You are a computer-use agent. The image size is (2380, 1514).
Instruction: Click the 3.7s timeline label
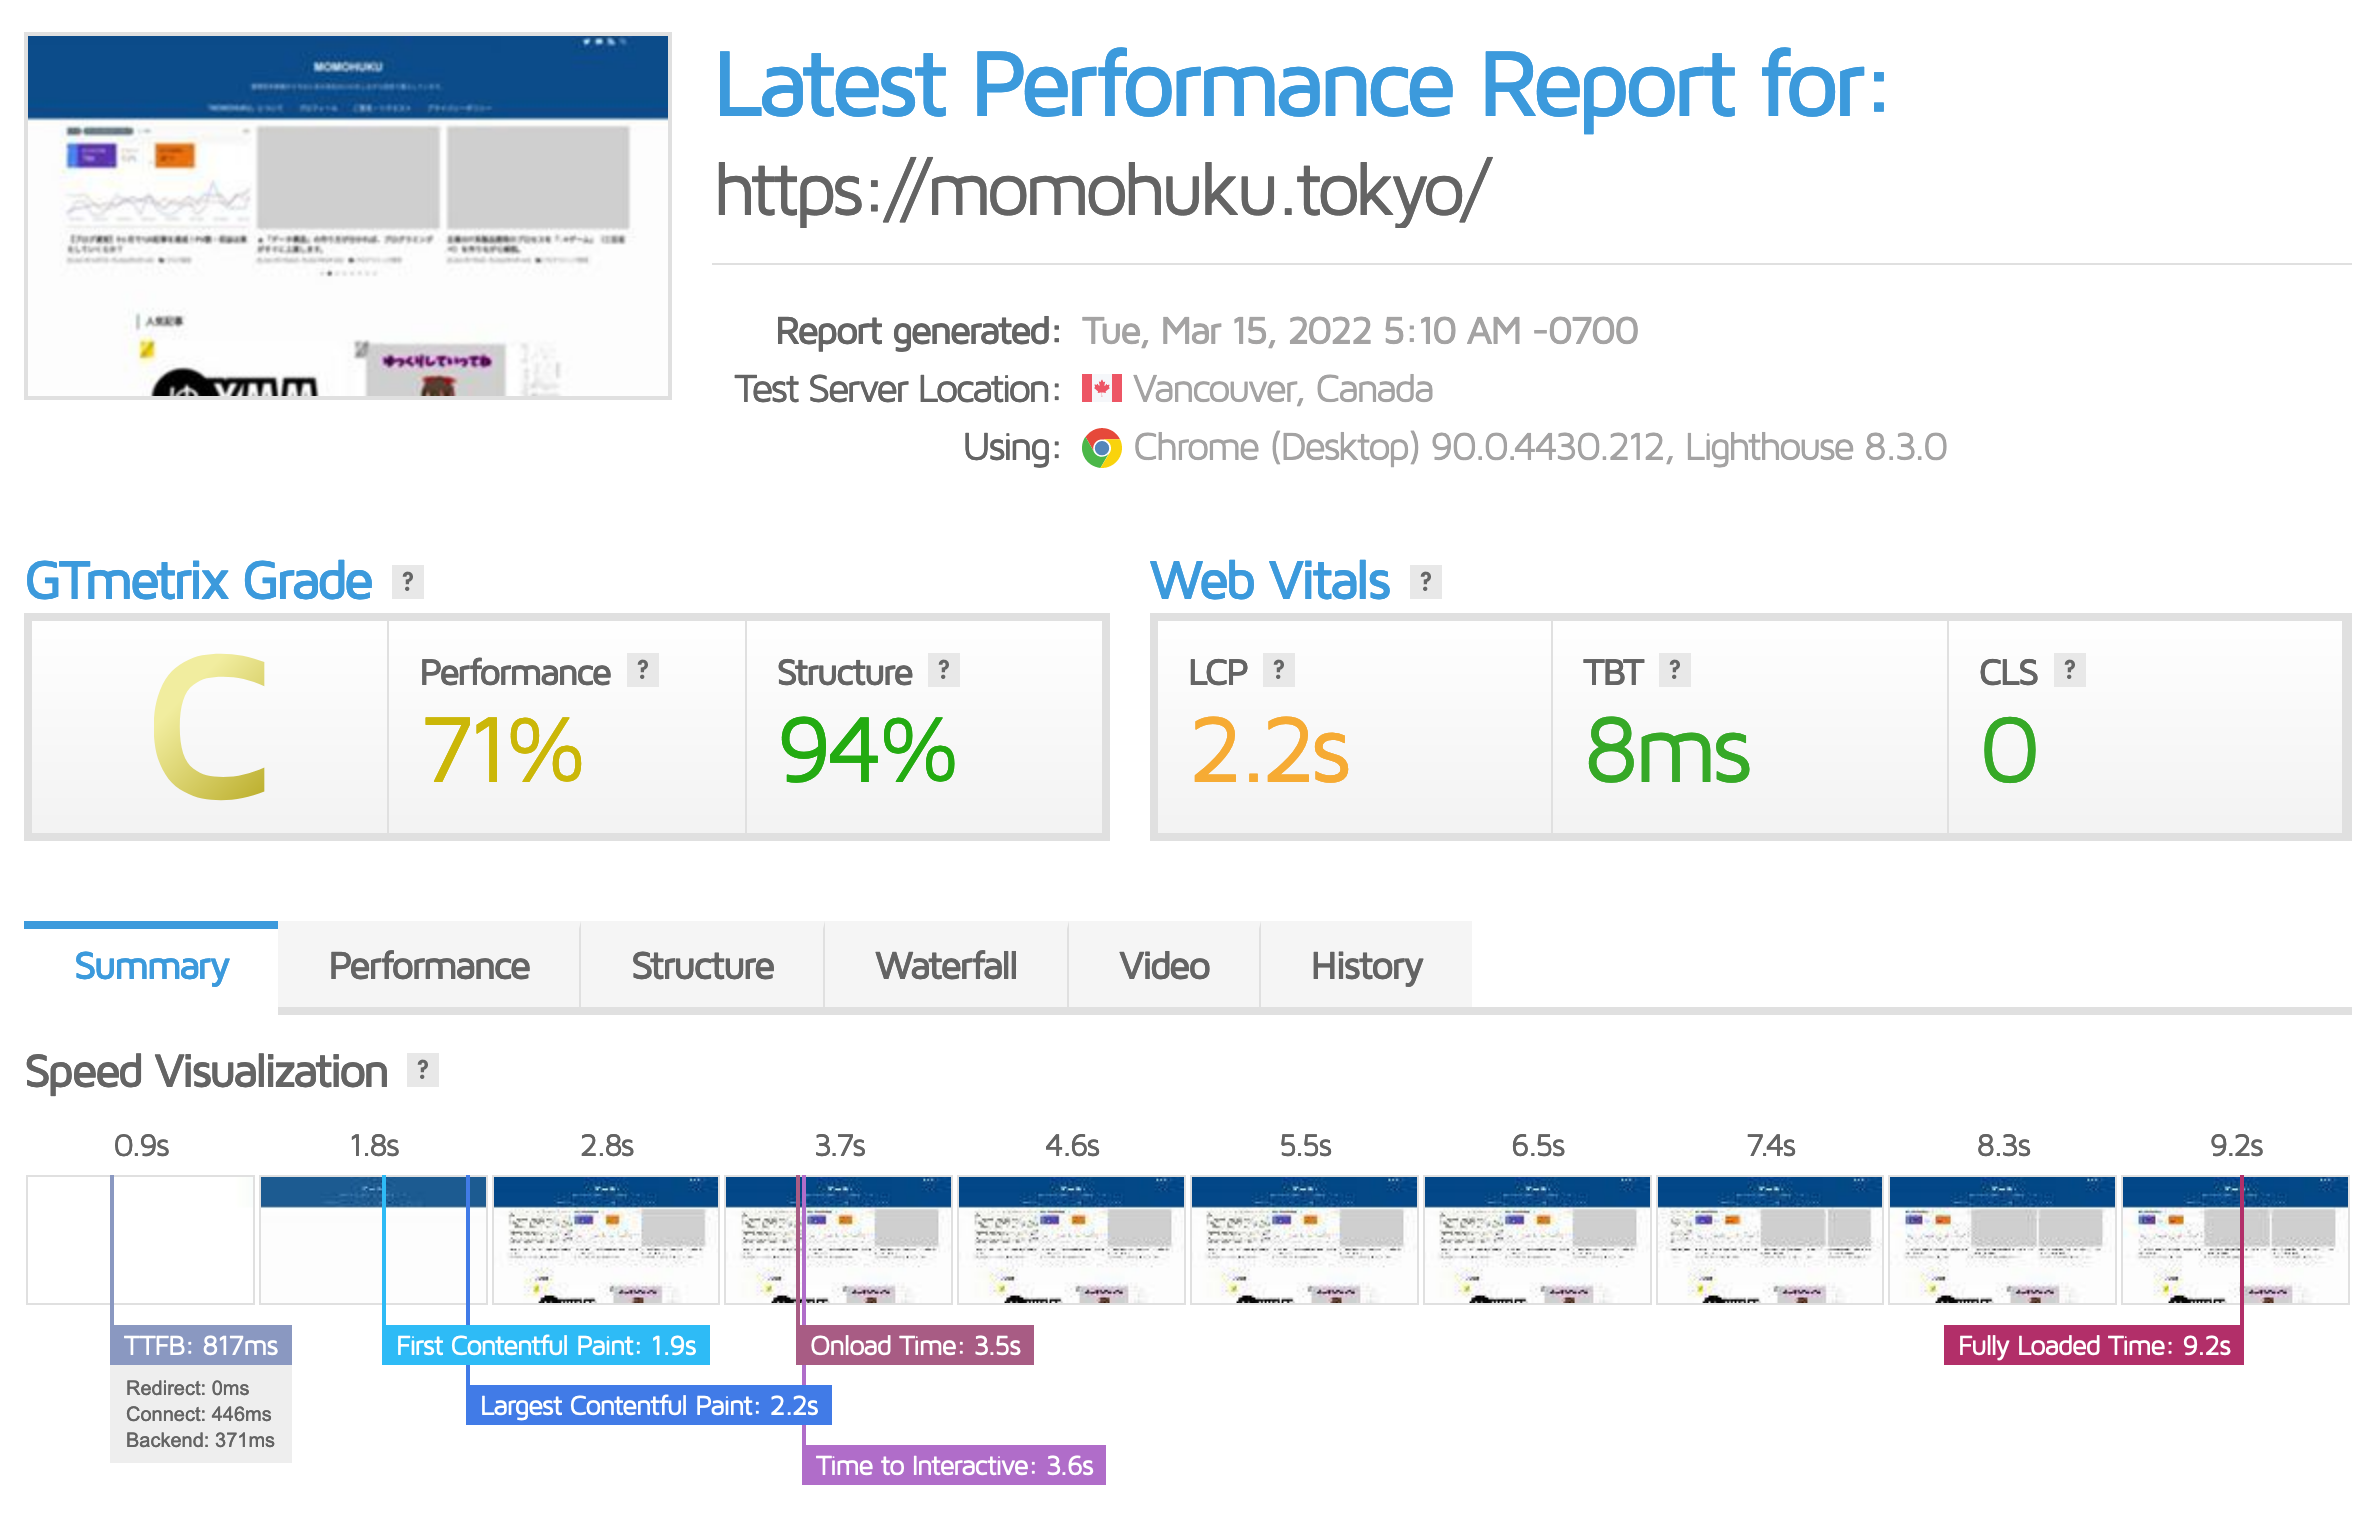click(839, 1145)
